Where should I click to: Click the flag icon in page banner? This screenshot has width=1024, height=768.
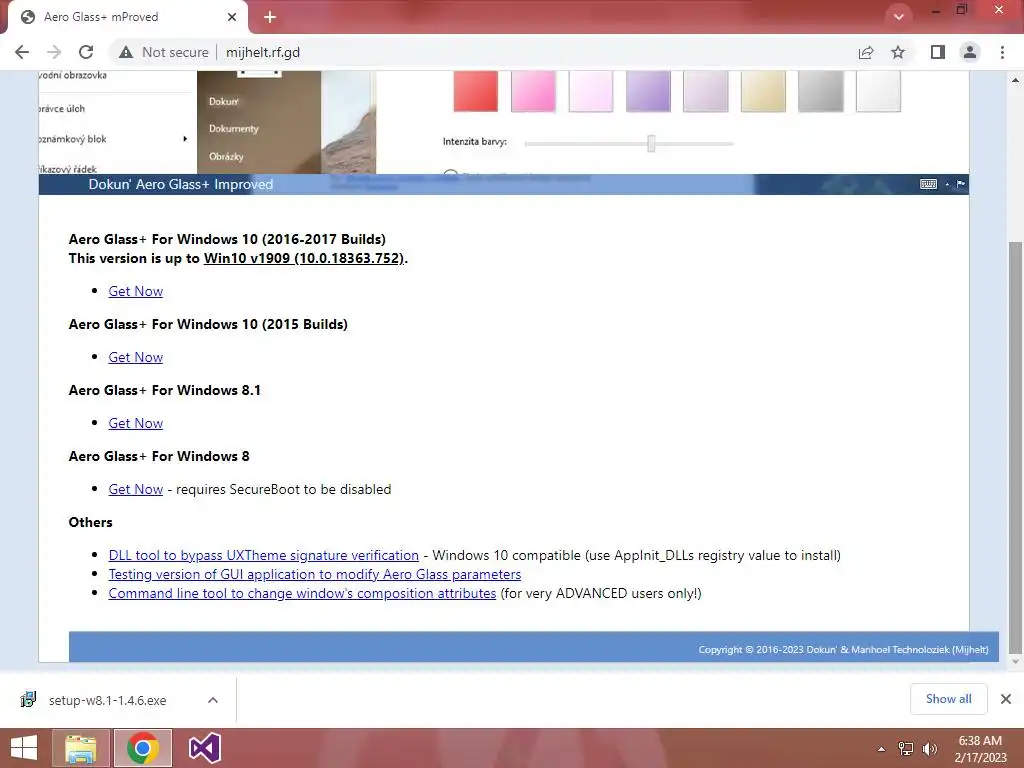click(x=961, y=184)
